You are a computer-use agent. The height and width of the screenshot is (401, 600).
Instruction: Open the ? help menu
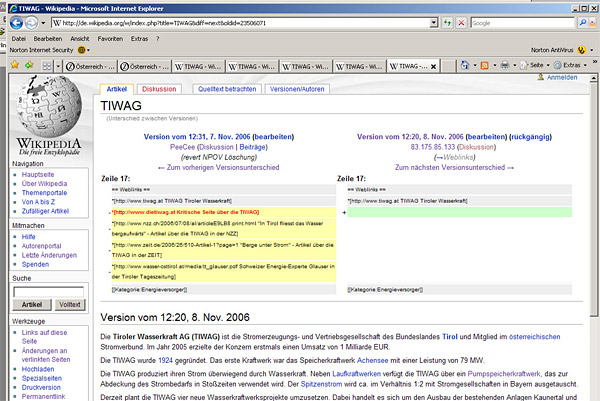[157, 39]
